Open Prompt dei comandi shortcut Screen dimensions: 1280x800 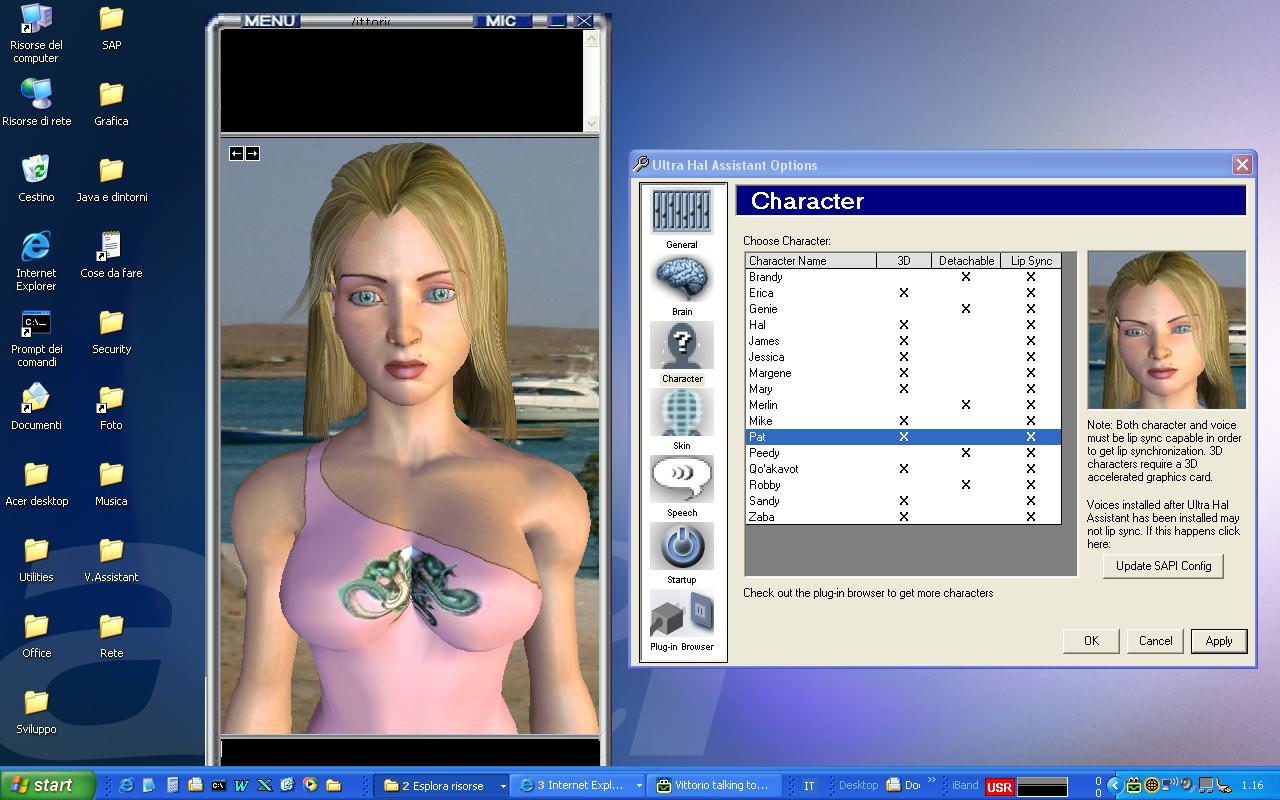coord(36,338)
